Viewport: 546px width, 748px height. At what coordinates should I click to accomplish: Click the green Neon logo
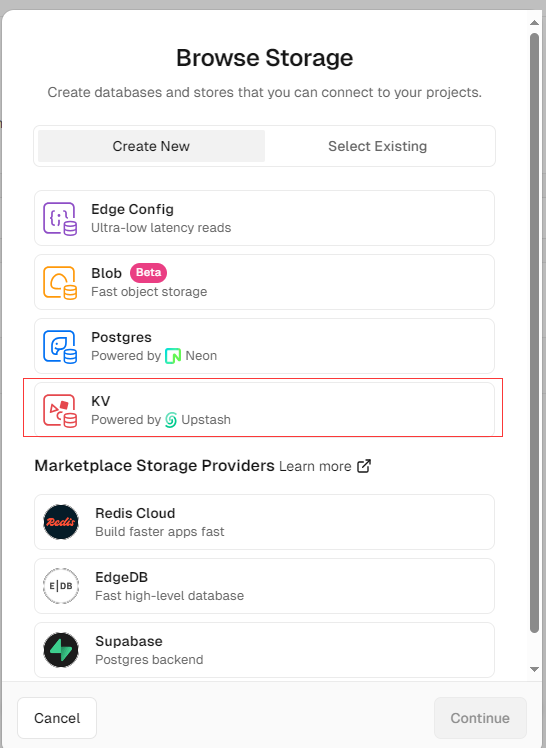click(173, 356)
